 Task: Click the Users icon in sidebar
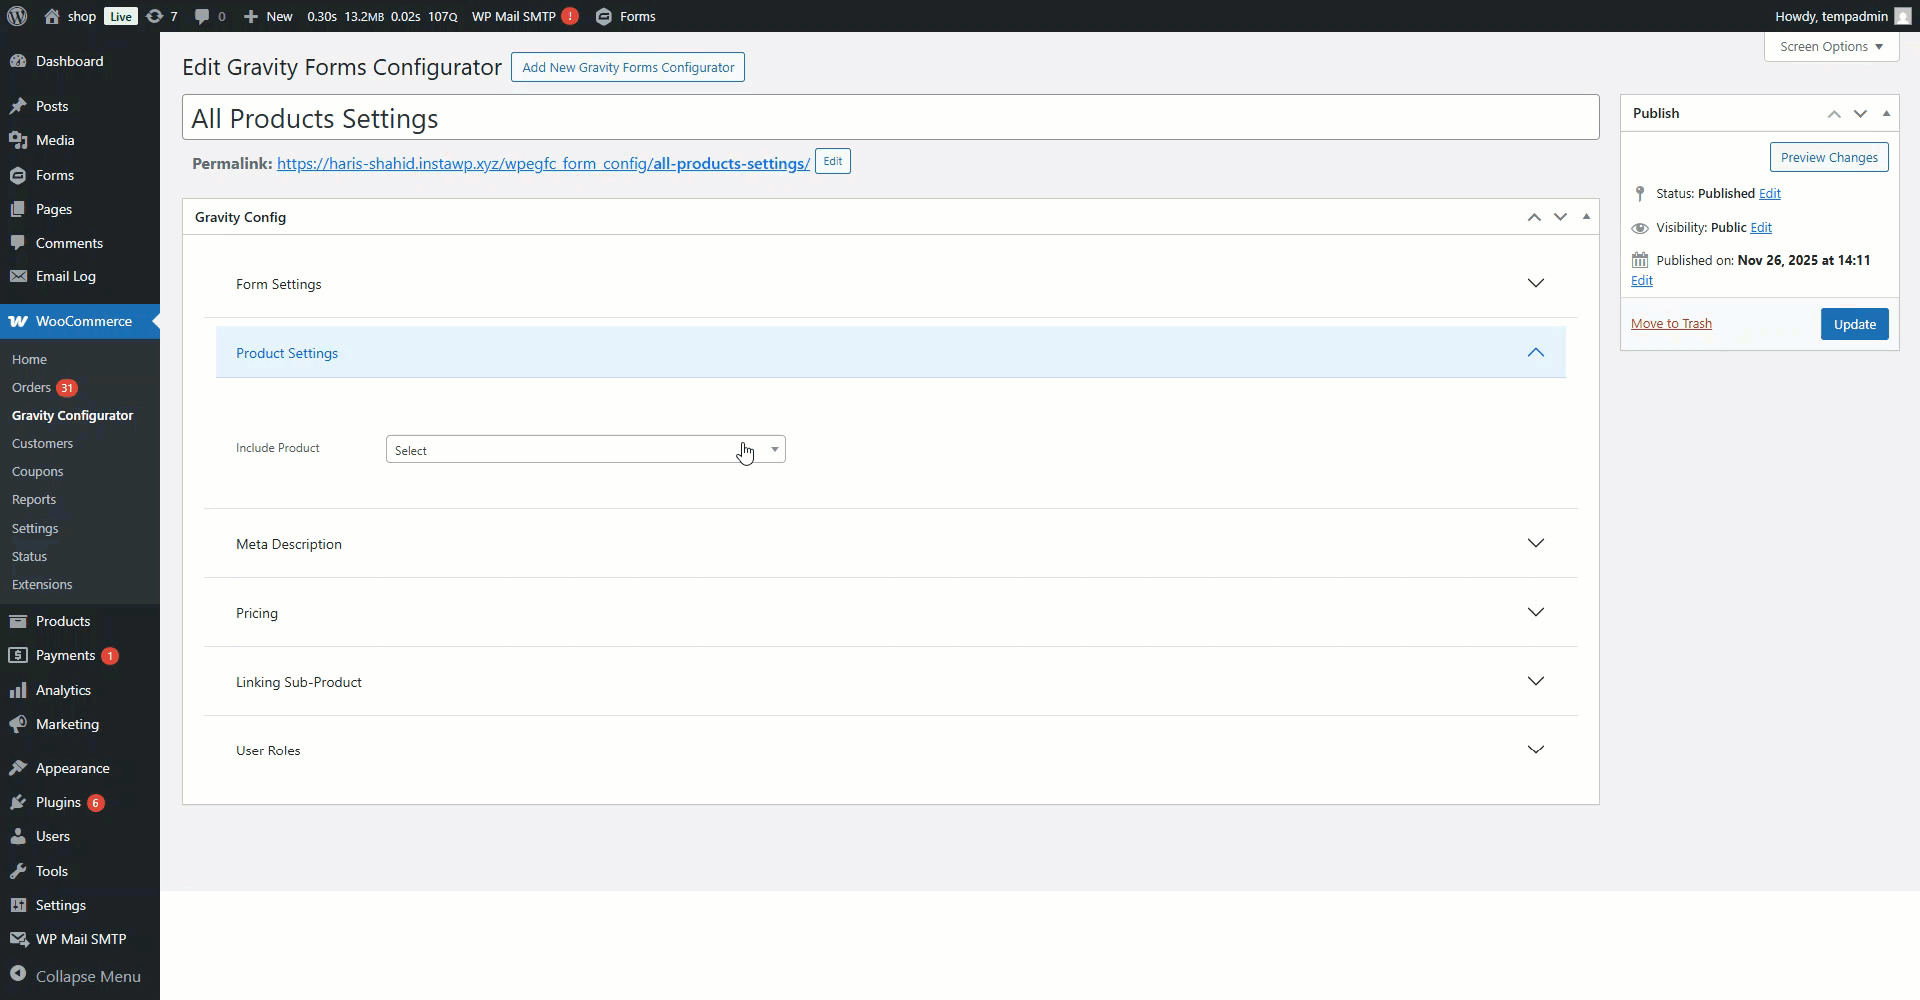[x=18, y=836]
